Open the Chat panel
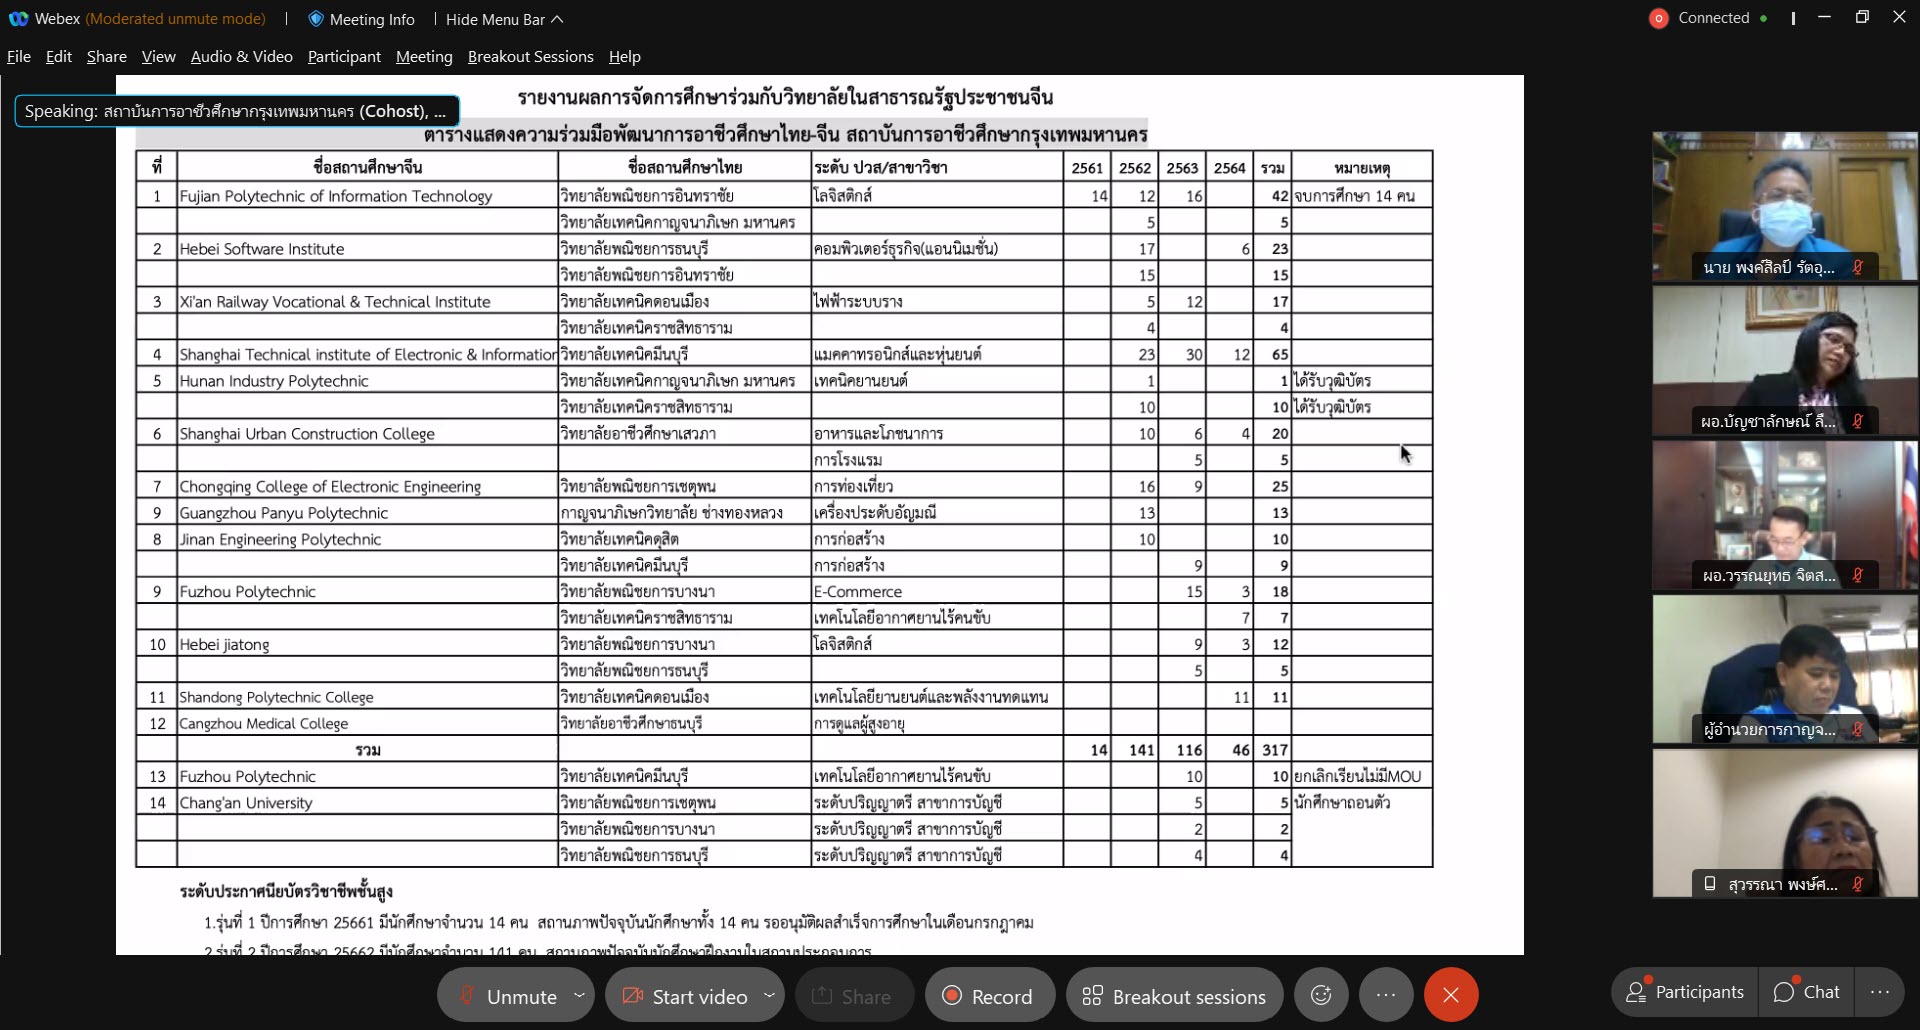 [1806, 992]
